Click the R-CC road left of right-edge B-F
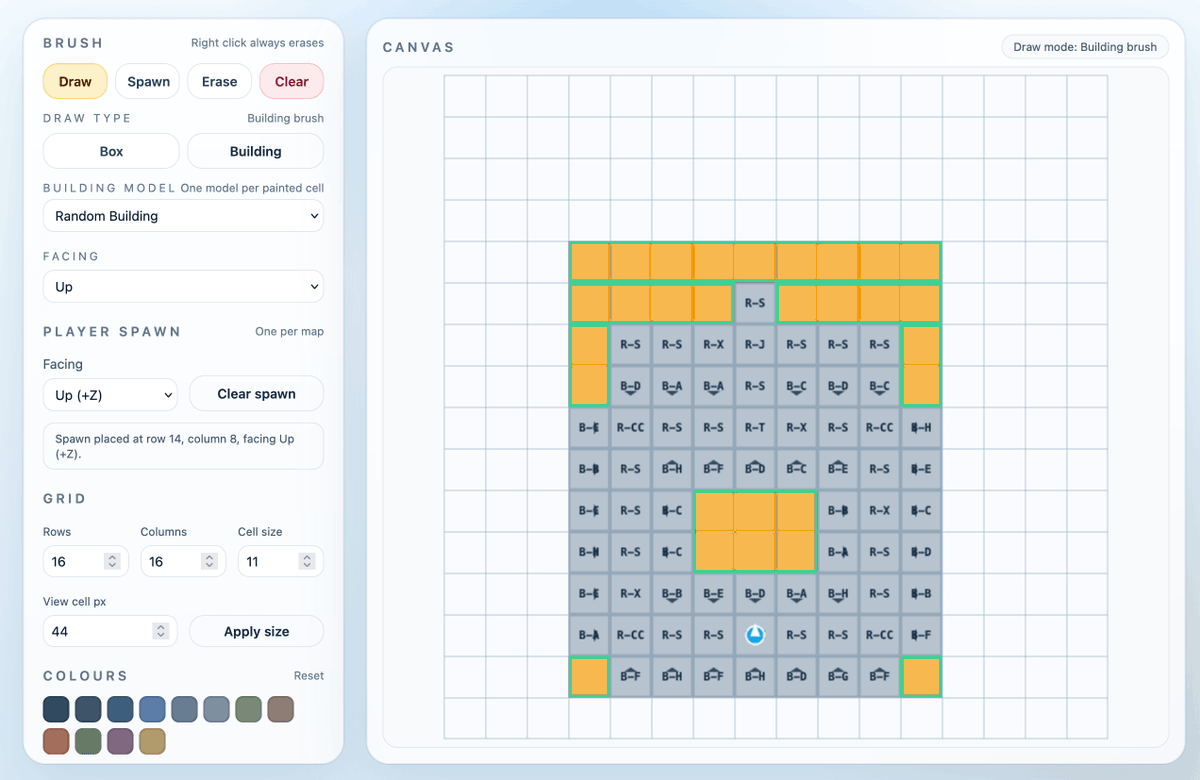 point(880,636)
